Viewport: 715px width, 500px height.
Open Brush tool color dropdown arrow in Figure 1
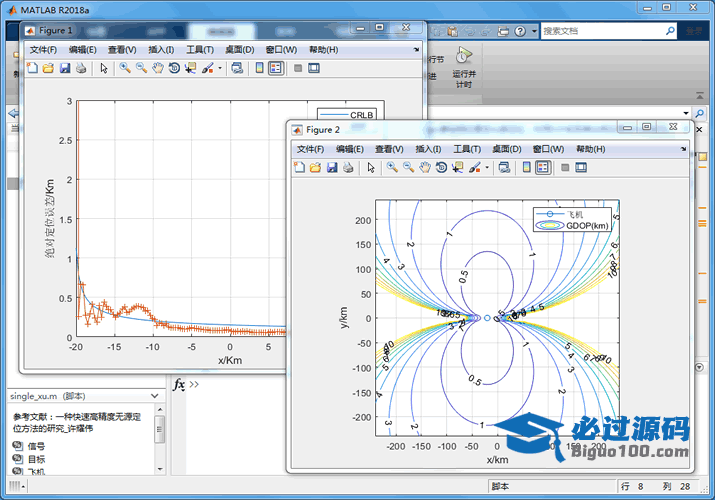click(220, 69)
